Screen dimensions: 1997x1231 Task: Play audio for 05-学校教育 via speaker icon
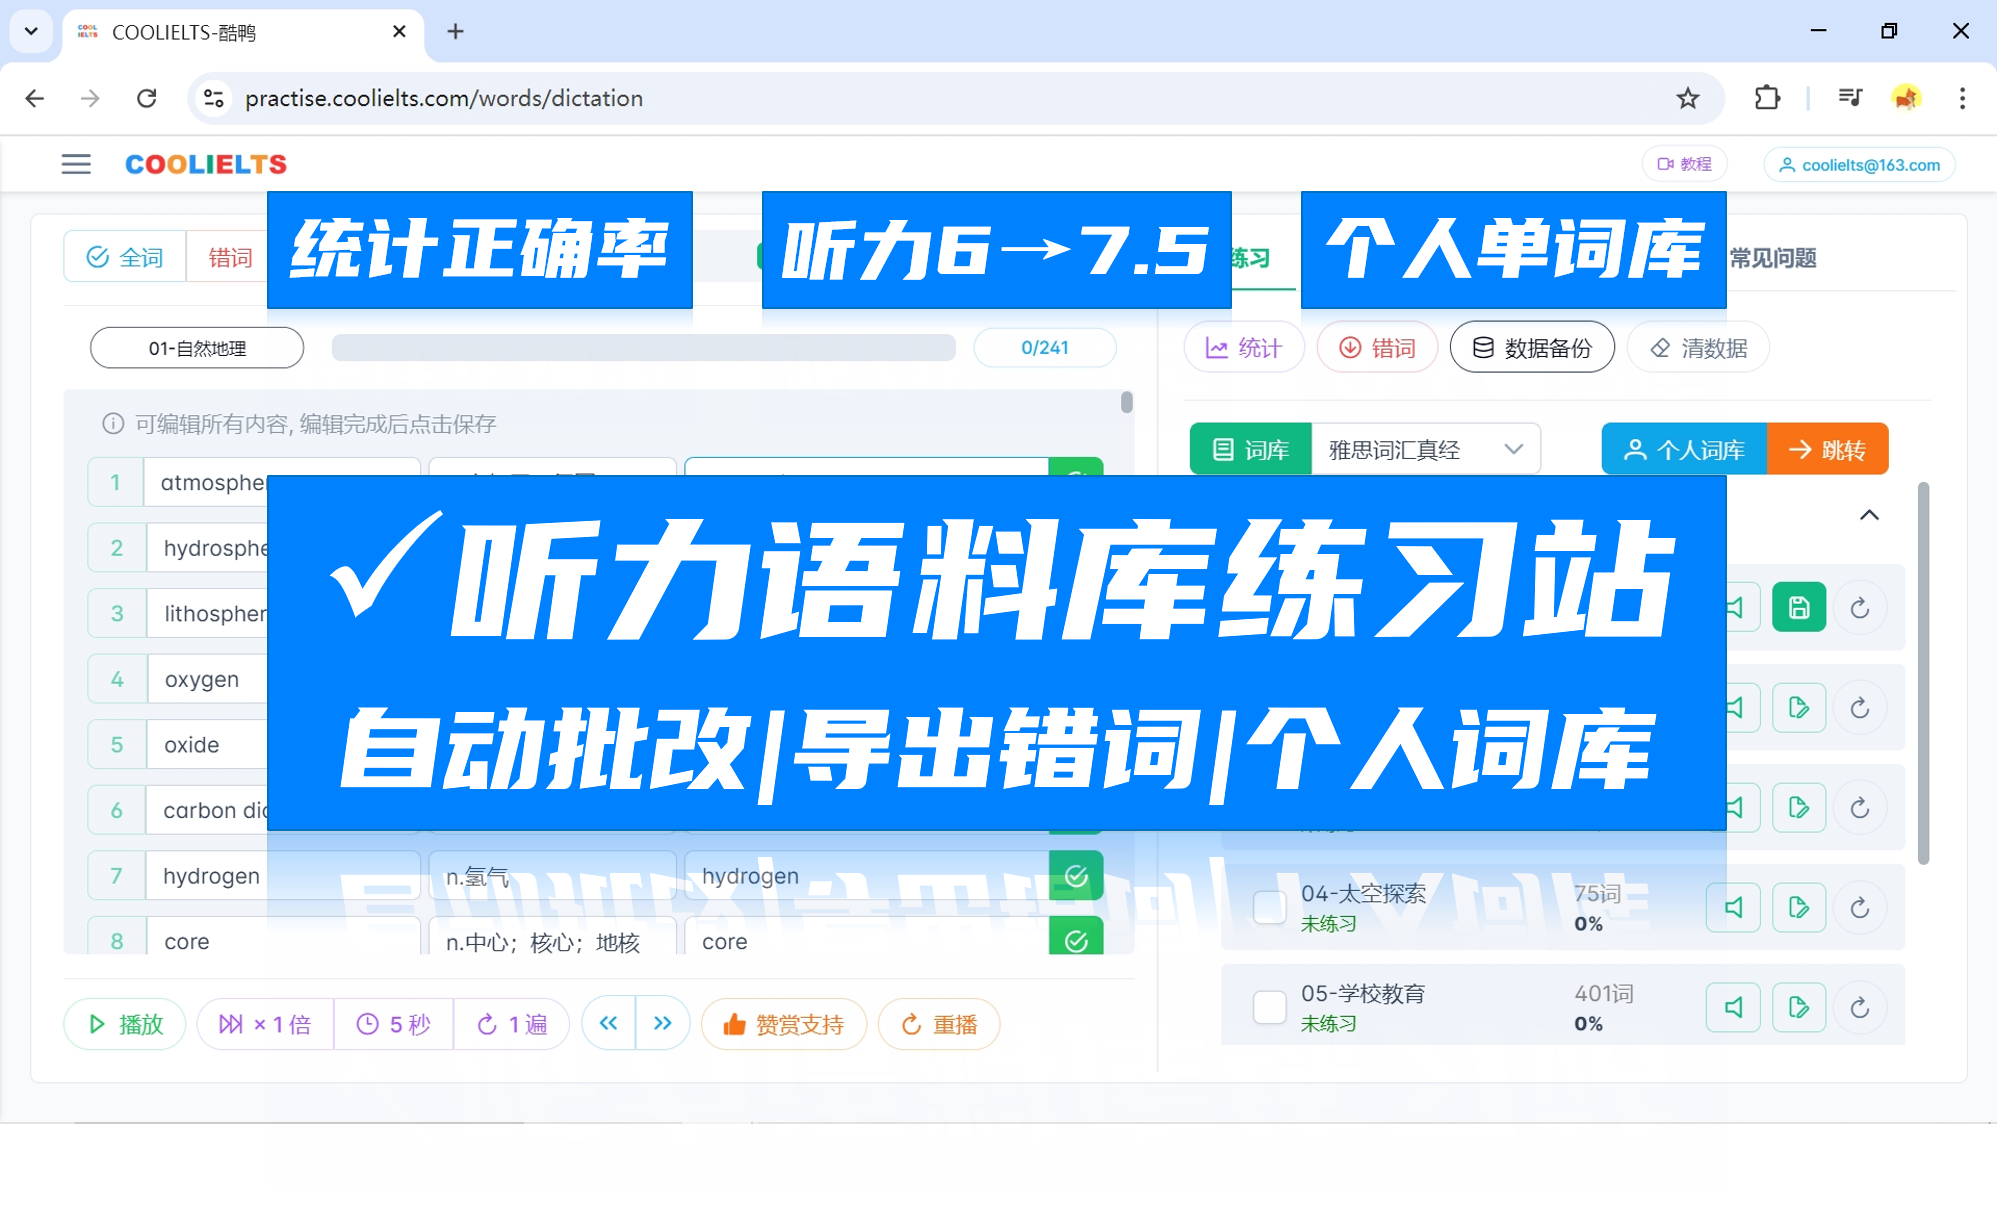point(1734,1007)
